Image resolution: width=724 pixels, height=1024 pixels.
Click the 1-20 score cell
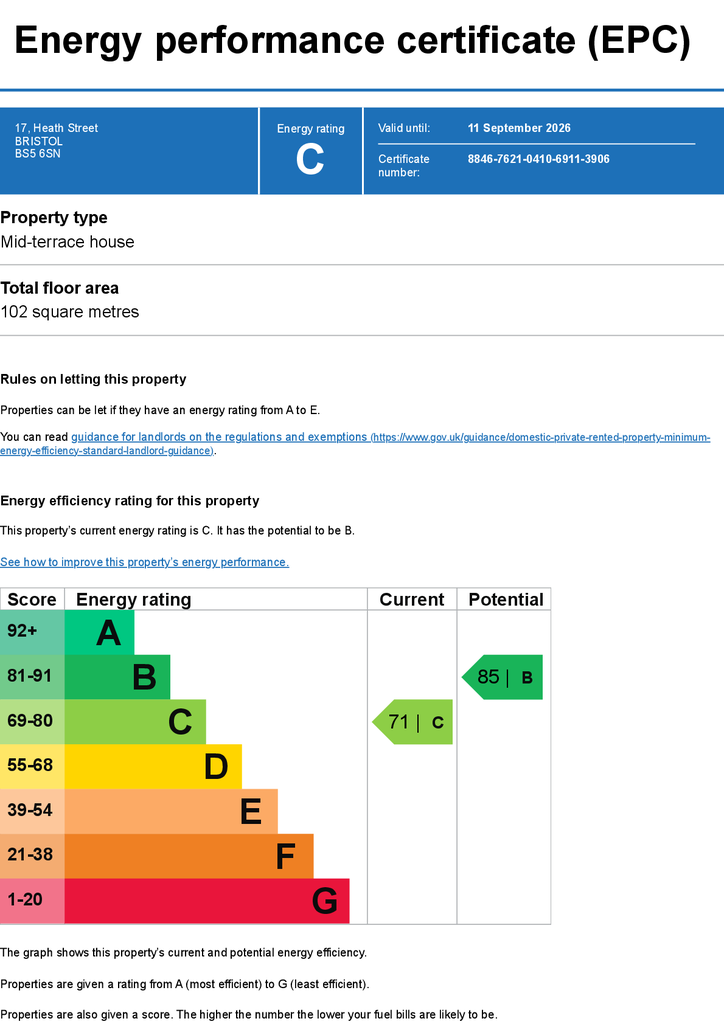click(32, 901)
